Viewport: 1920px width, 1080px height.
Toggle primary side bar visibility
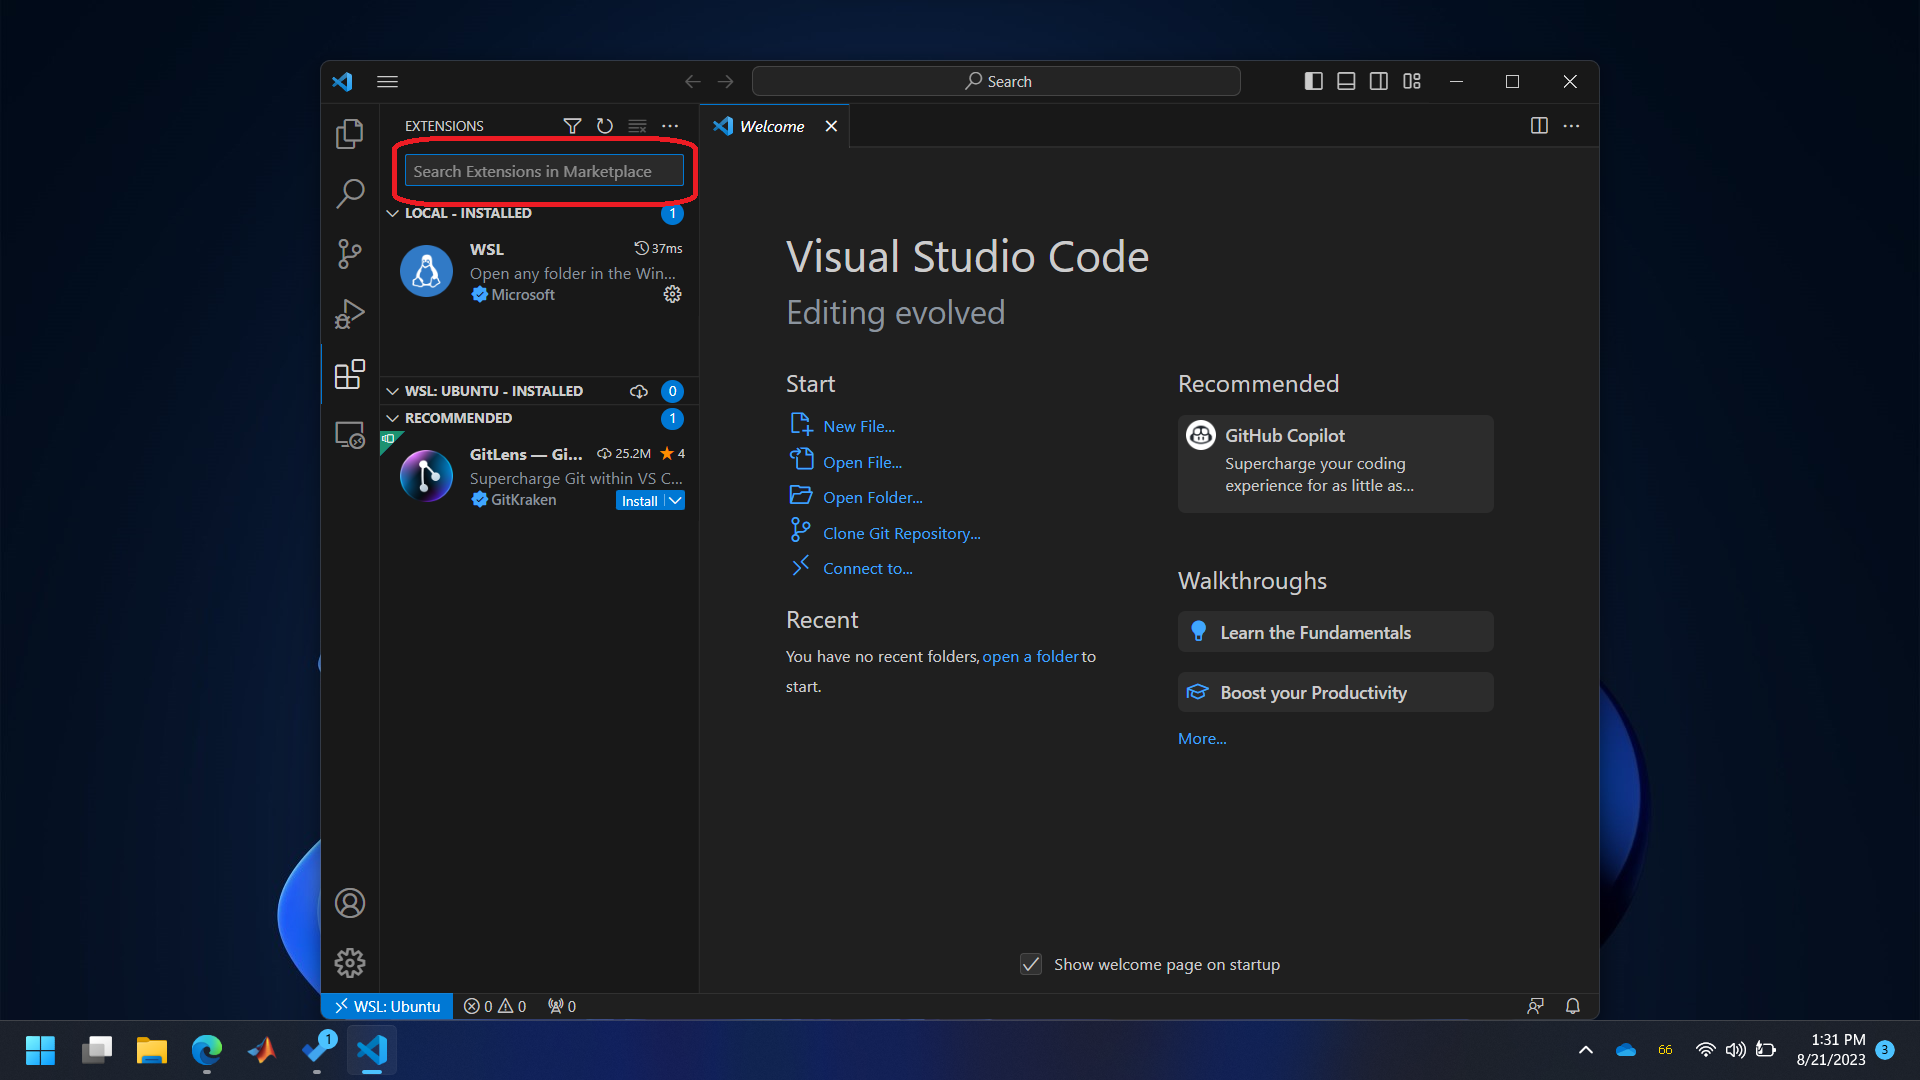[1314, 81]
